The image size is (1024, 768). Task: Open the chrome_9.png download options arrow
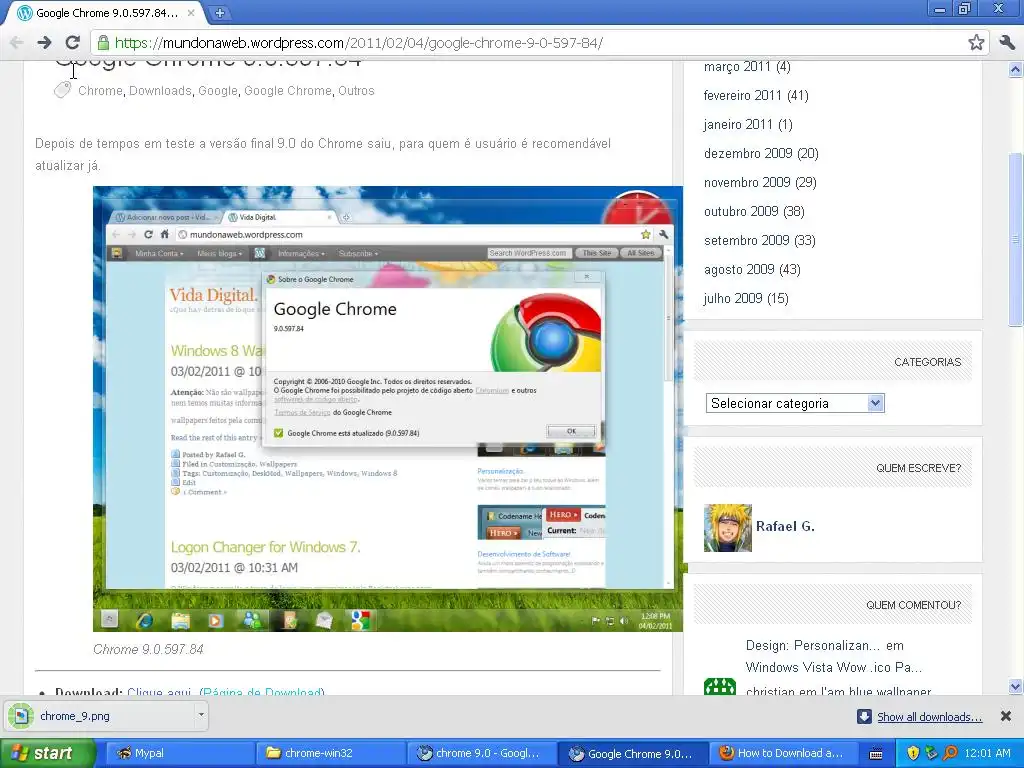point(201,715)
